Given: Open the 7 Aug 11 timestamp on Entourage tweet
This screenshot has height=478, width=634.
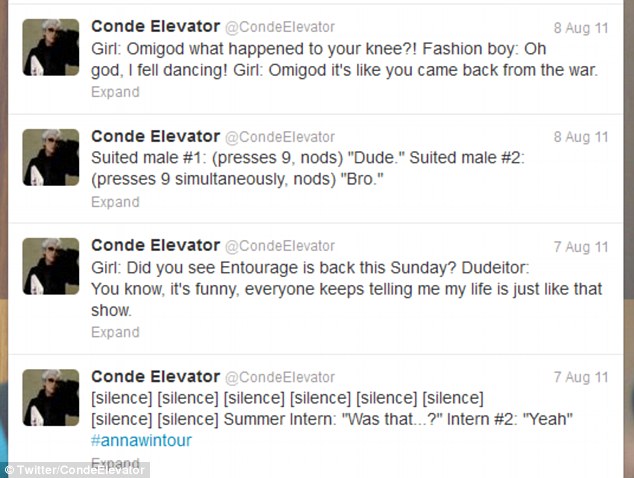Looking at the screenshot, I should pyautogui.click(x=580, y=248).
